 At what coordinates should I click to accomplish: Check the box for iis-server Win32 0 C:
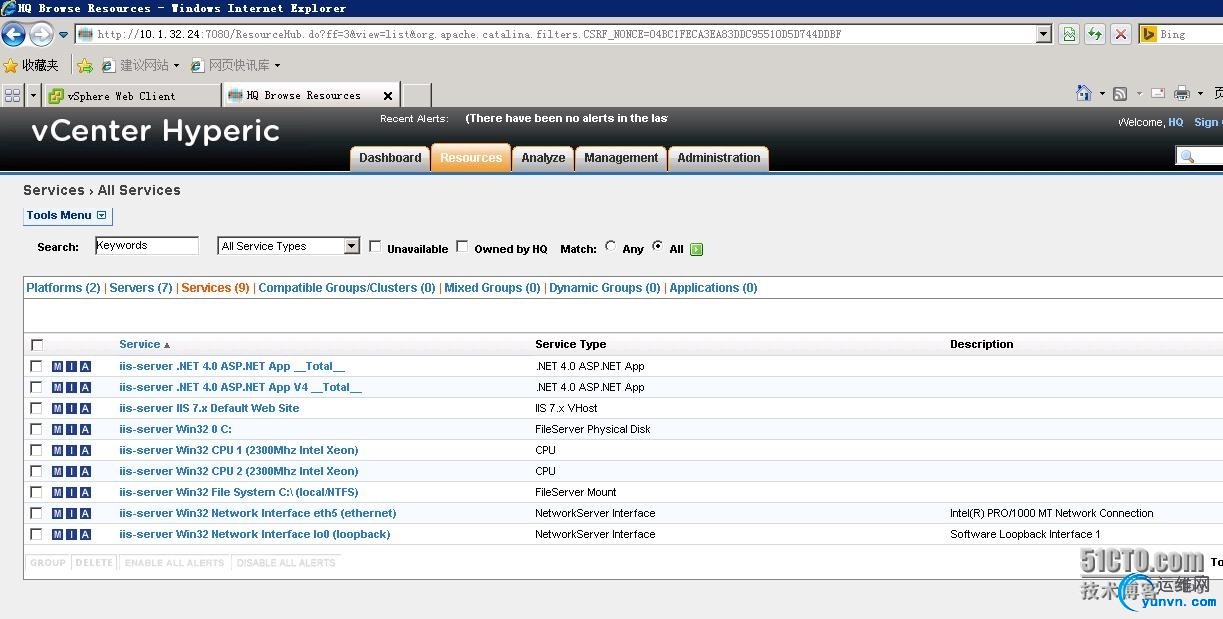click(37, 429)
